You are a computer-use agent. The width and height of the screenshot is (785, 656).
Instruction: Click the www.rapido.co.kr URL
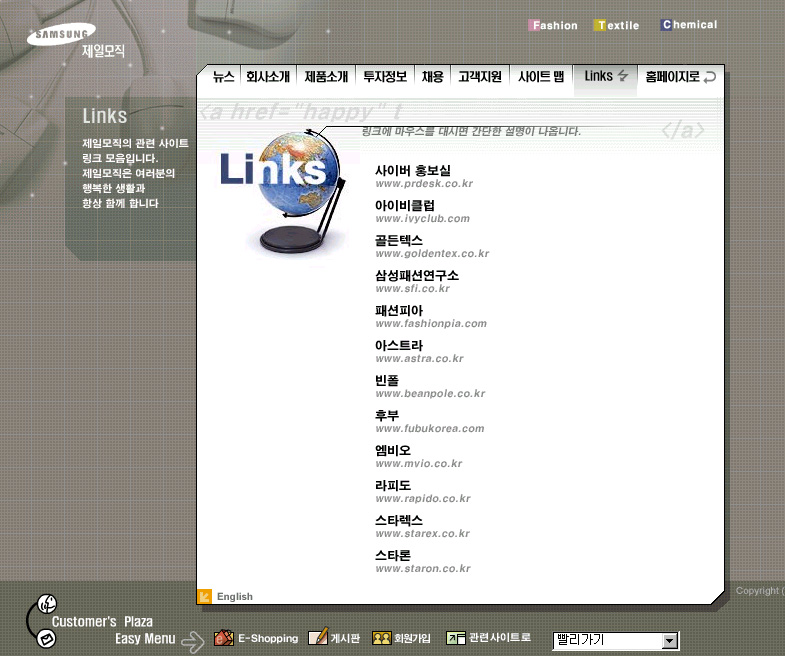423,499
